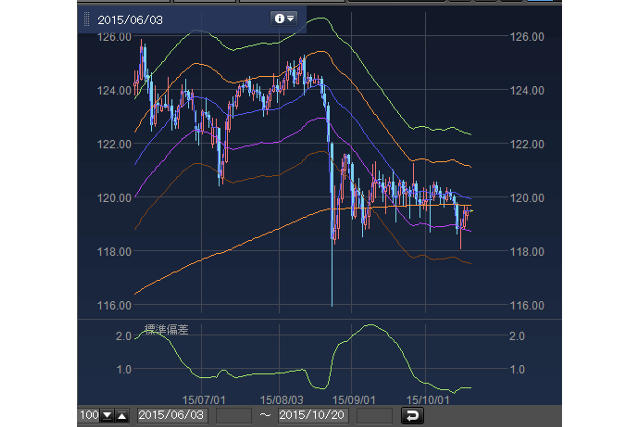The width and height of the screenshot is (640, 427).
Task: Click the empty field after the start date
Action: [x=233, y=416]
